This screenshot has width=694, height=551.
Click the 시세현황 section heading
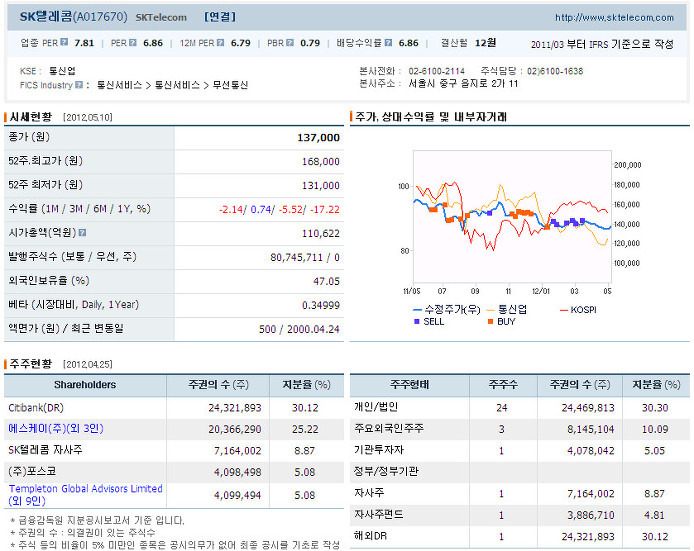[31, 117]
